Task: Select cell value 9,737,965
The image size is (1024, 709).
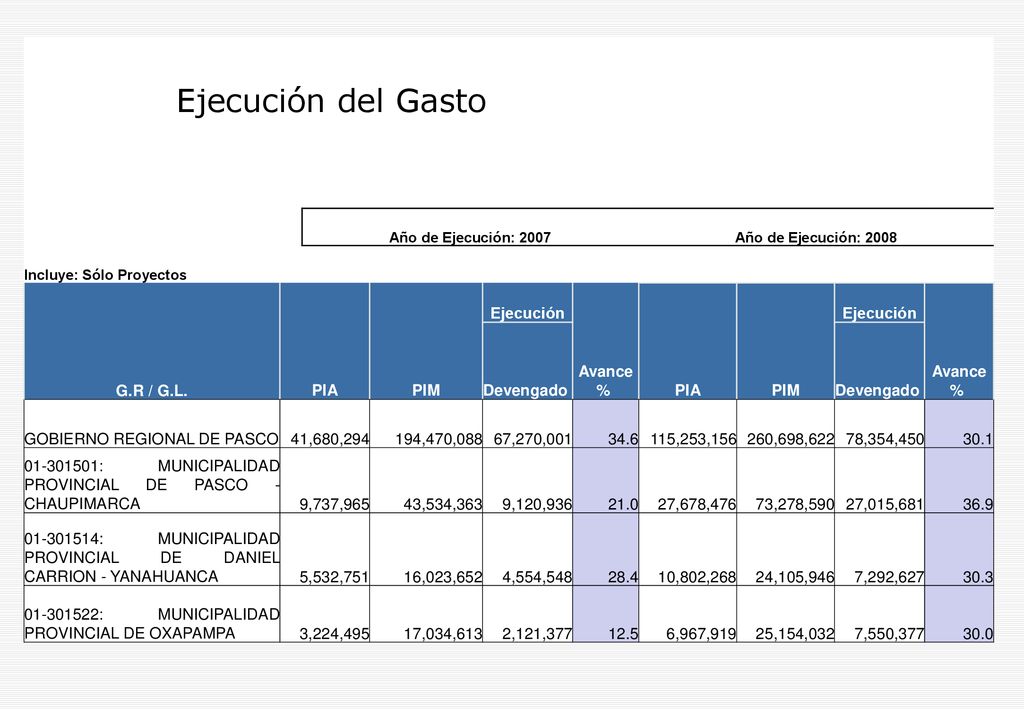Action: (334, 505)
